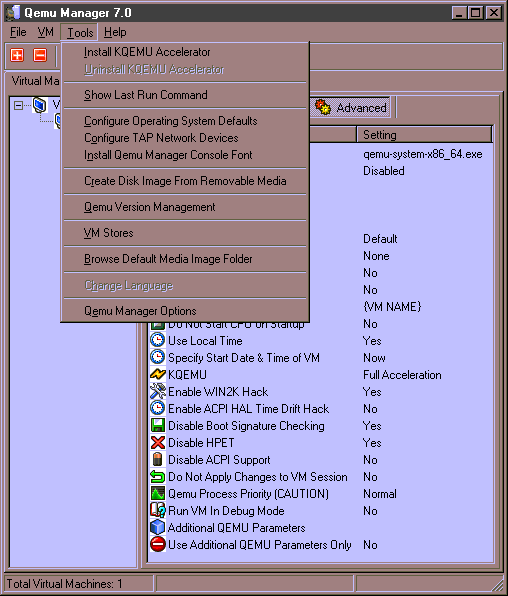Screen dimensions: 508x596
Task: Click the Qemu Manager title bar icon
Action: pos(13,13)
